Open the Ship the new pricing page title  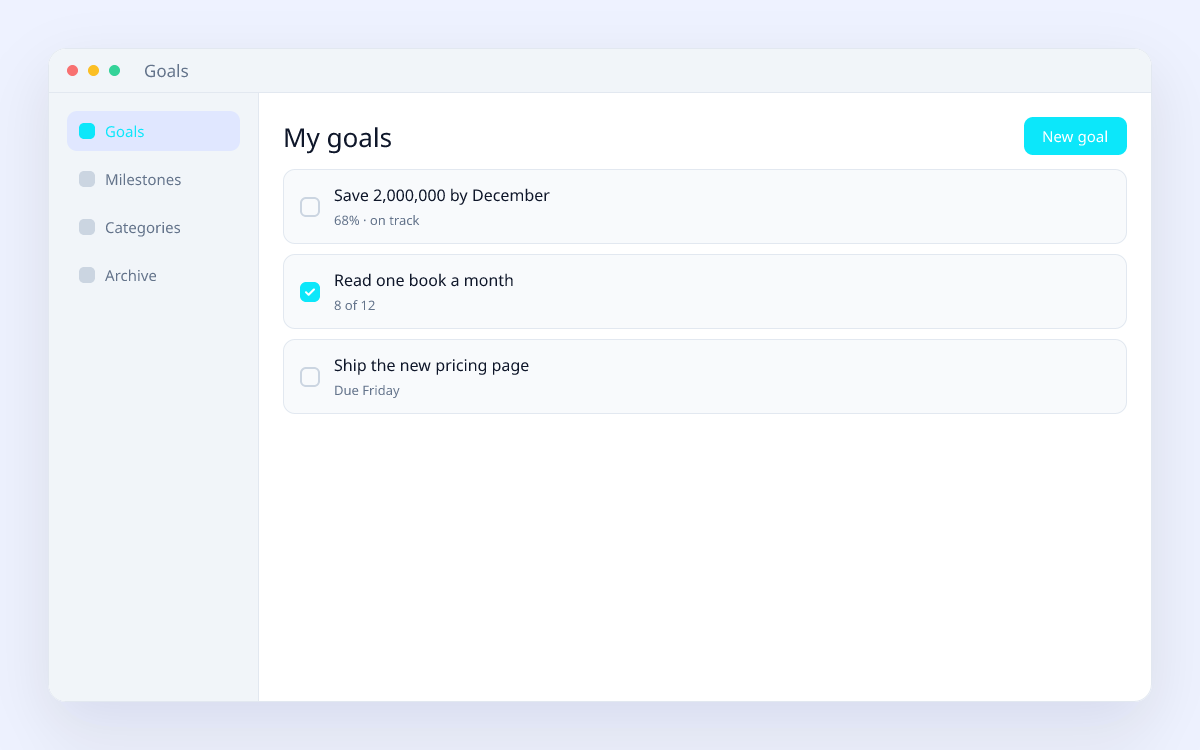point(431,366)
